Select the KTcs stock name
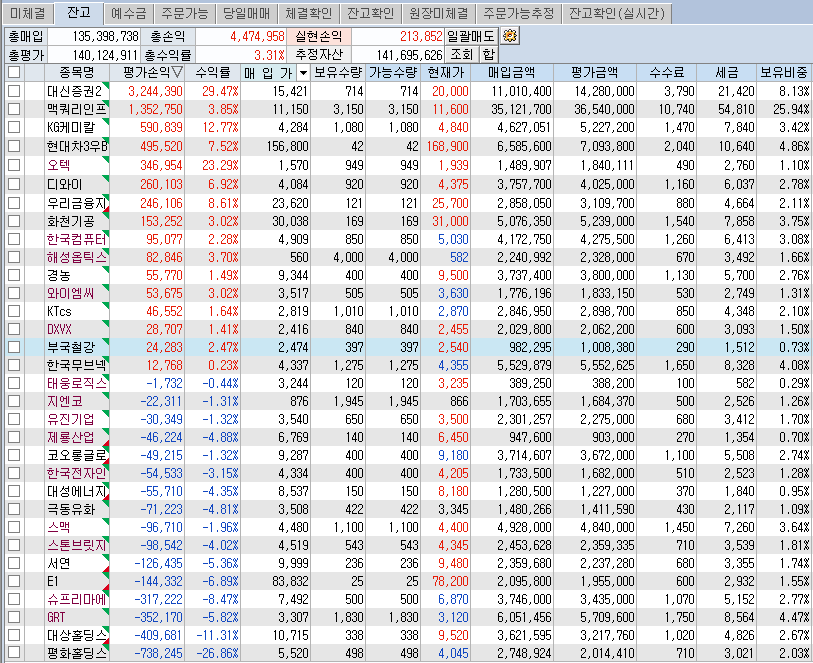The height and width of the screenshot is (663, 813). pyautogui.click(x=59, y=312)
